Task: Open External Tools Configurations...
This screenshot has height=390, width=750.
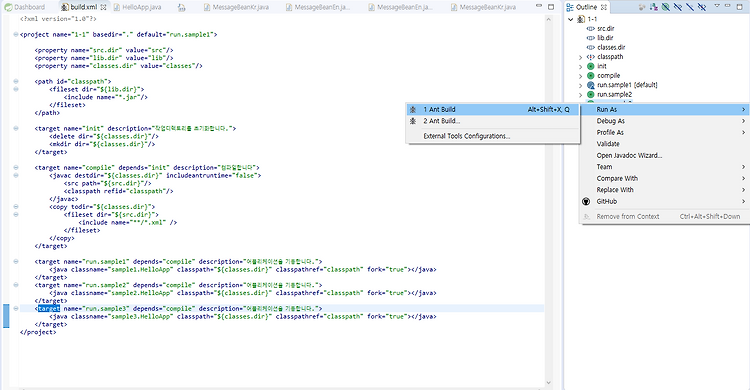Action: pyautogui.click(x=493, y=136)
